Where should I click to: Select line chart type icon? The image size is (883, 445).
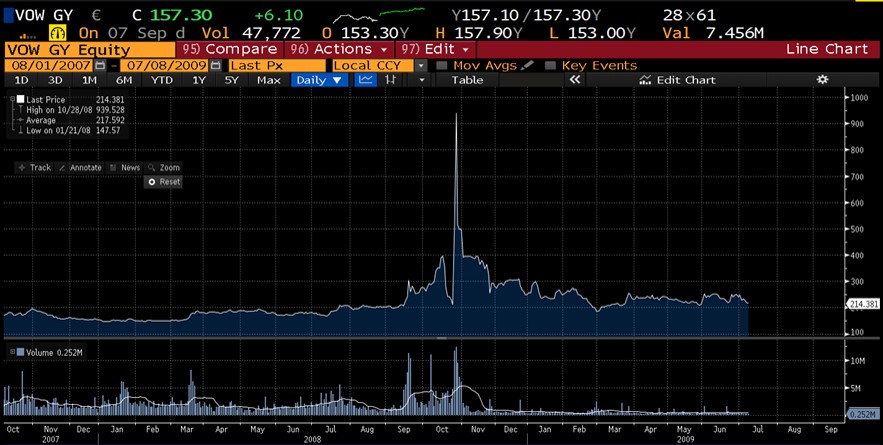365,80
